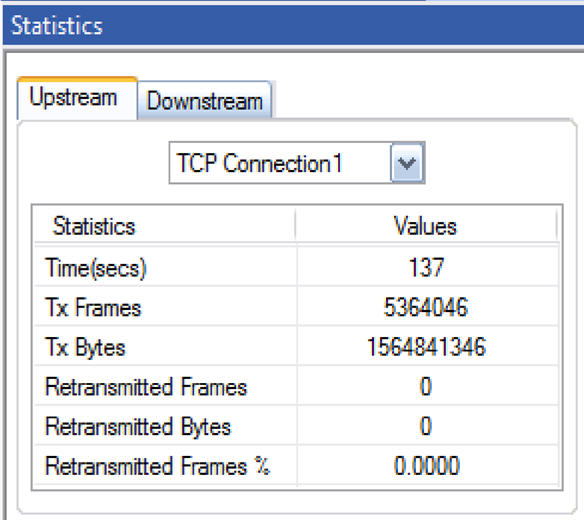Click the 0.0000 retransmitted percentage value
The width and height of the screenshot is (584, 520).
(x=427, y=466)
